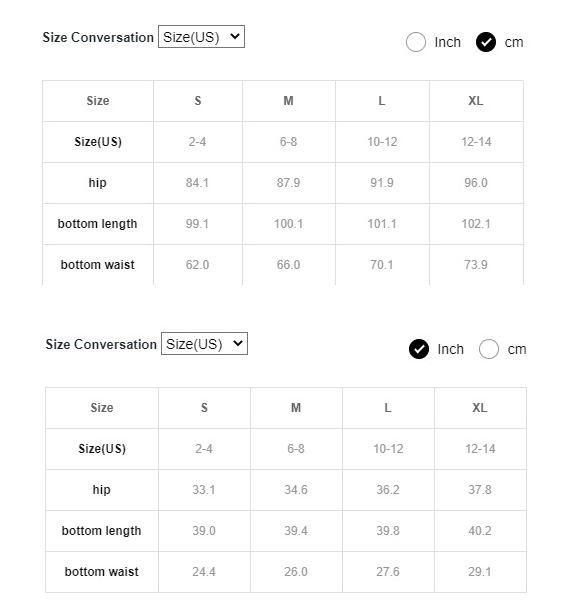The height and width of the screenshot is (609, 579).
Task: Click the 'hip' row label in cm table
Action: 97,183
